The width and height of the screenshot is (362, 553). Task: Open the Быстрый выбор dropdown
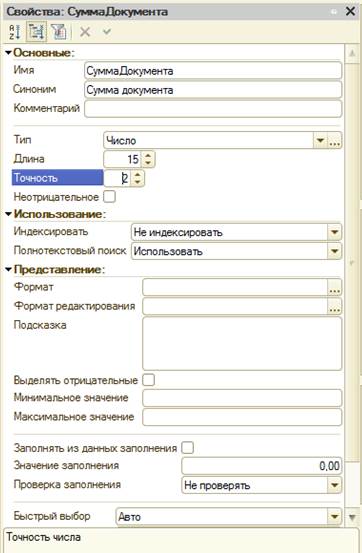(x=334, y=517)
